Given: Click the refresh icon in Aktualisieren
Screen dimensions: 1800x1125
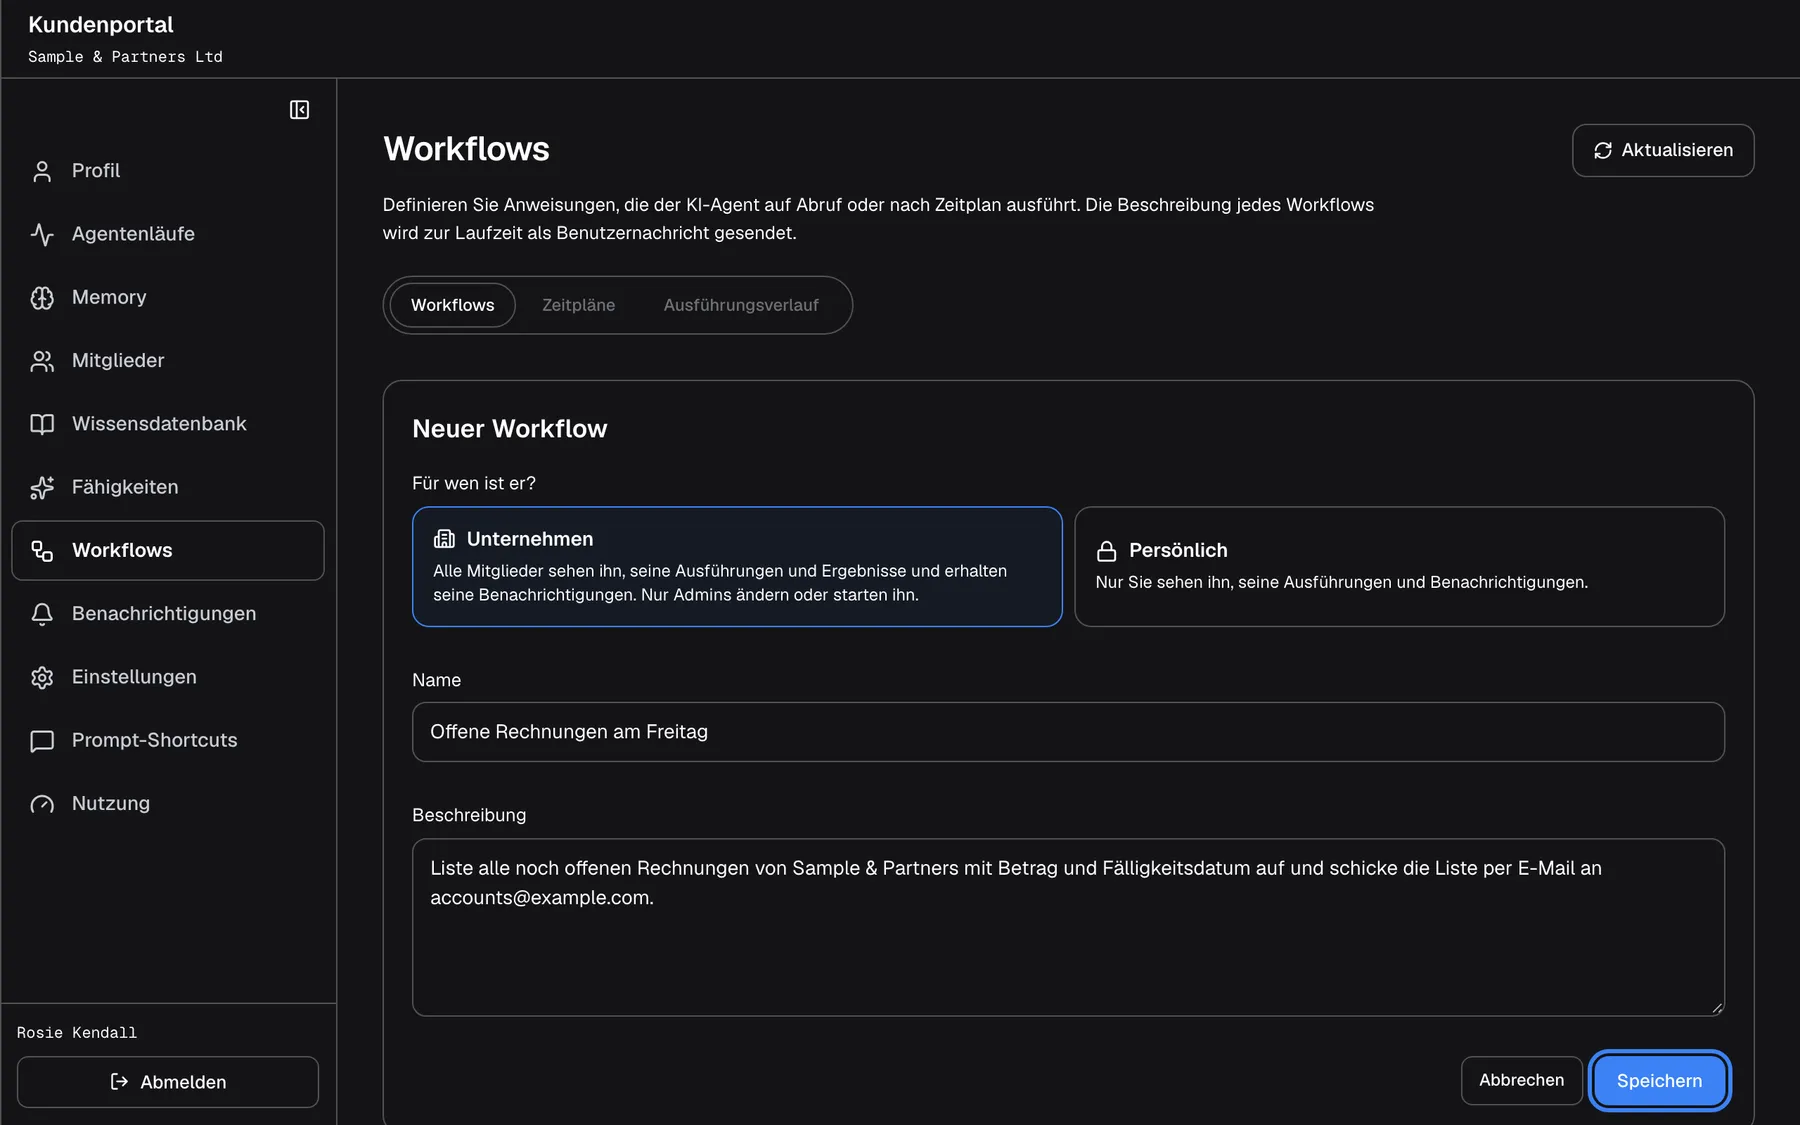Looking at the screenshot, I should tap(1603, 150).
